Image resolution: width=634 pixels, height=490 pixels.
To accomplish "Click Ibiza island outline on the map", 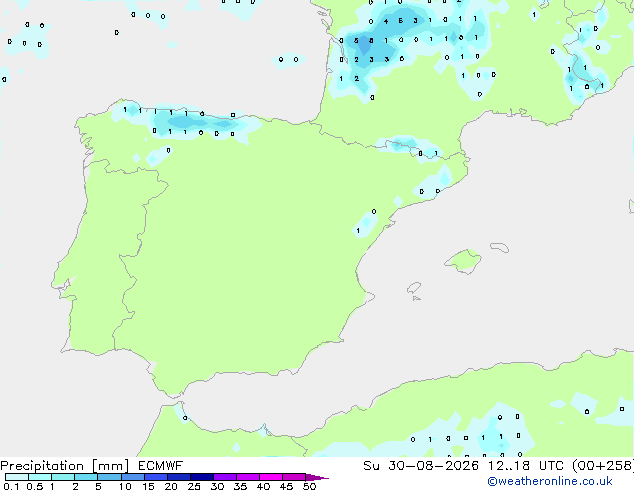I will [x=414, y=288].
